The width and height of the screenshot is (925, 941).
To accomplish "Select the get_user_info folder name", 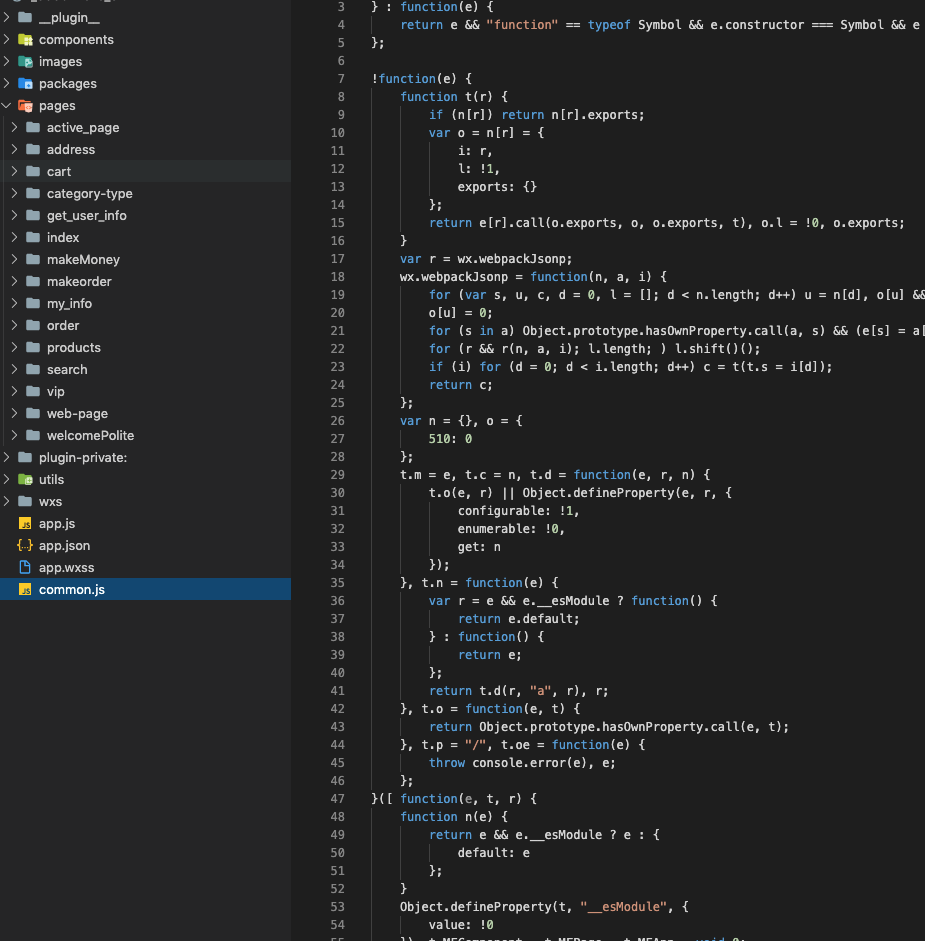I will (x=86, y=215).
